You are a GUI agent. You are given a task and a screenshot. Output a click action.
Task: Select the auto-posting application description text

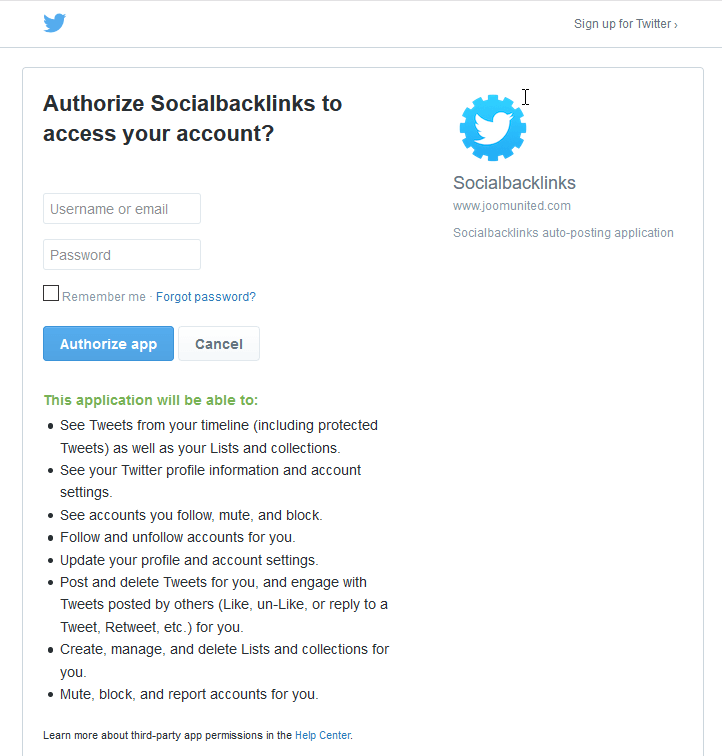pos(563,233)
